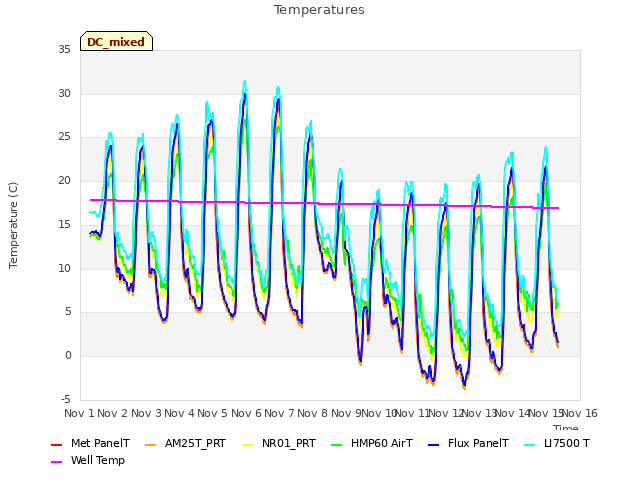Toggle AM25T_PRT legend entry

(185, 444)
